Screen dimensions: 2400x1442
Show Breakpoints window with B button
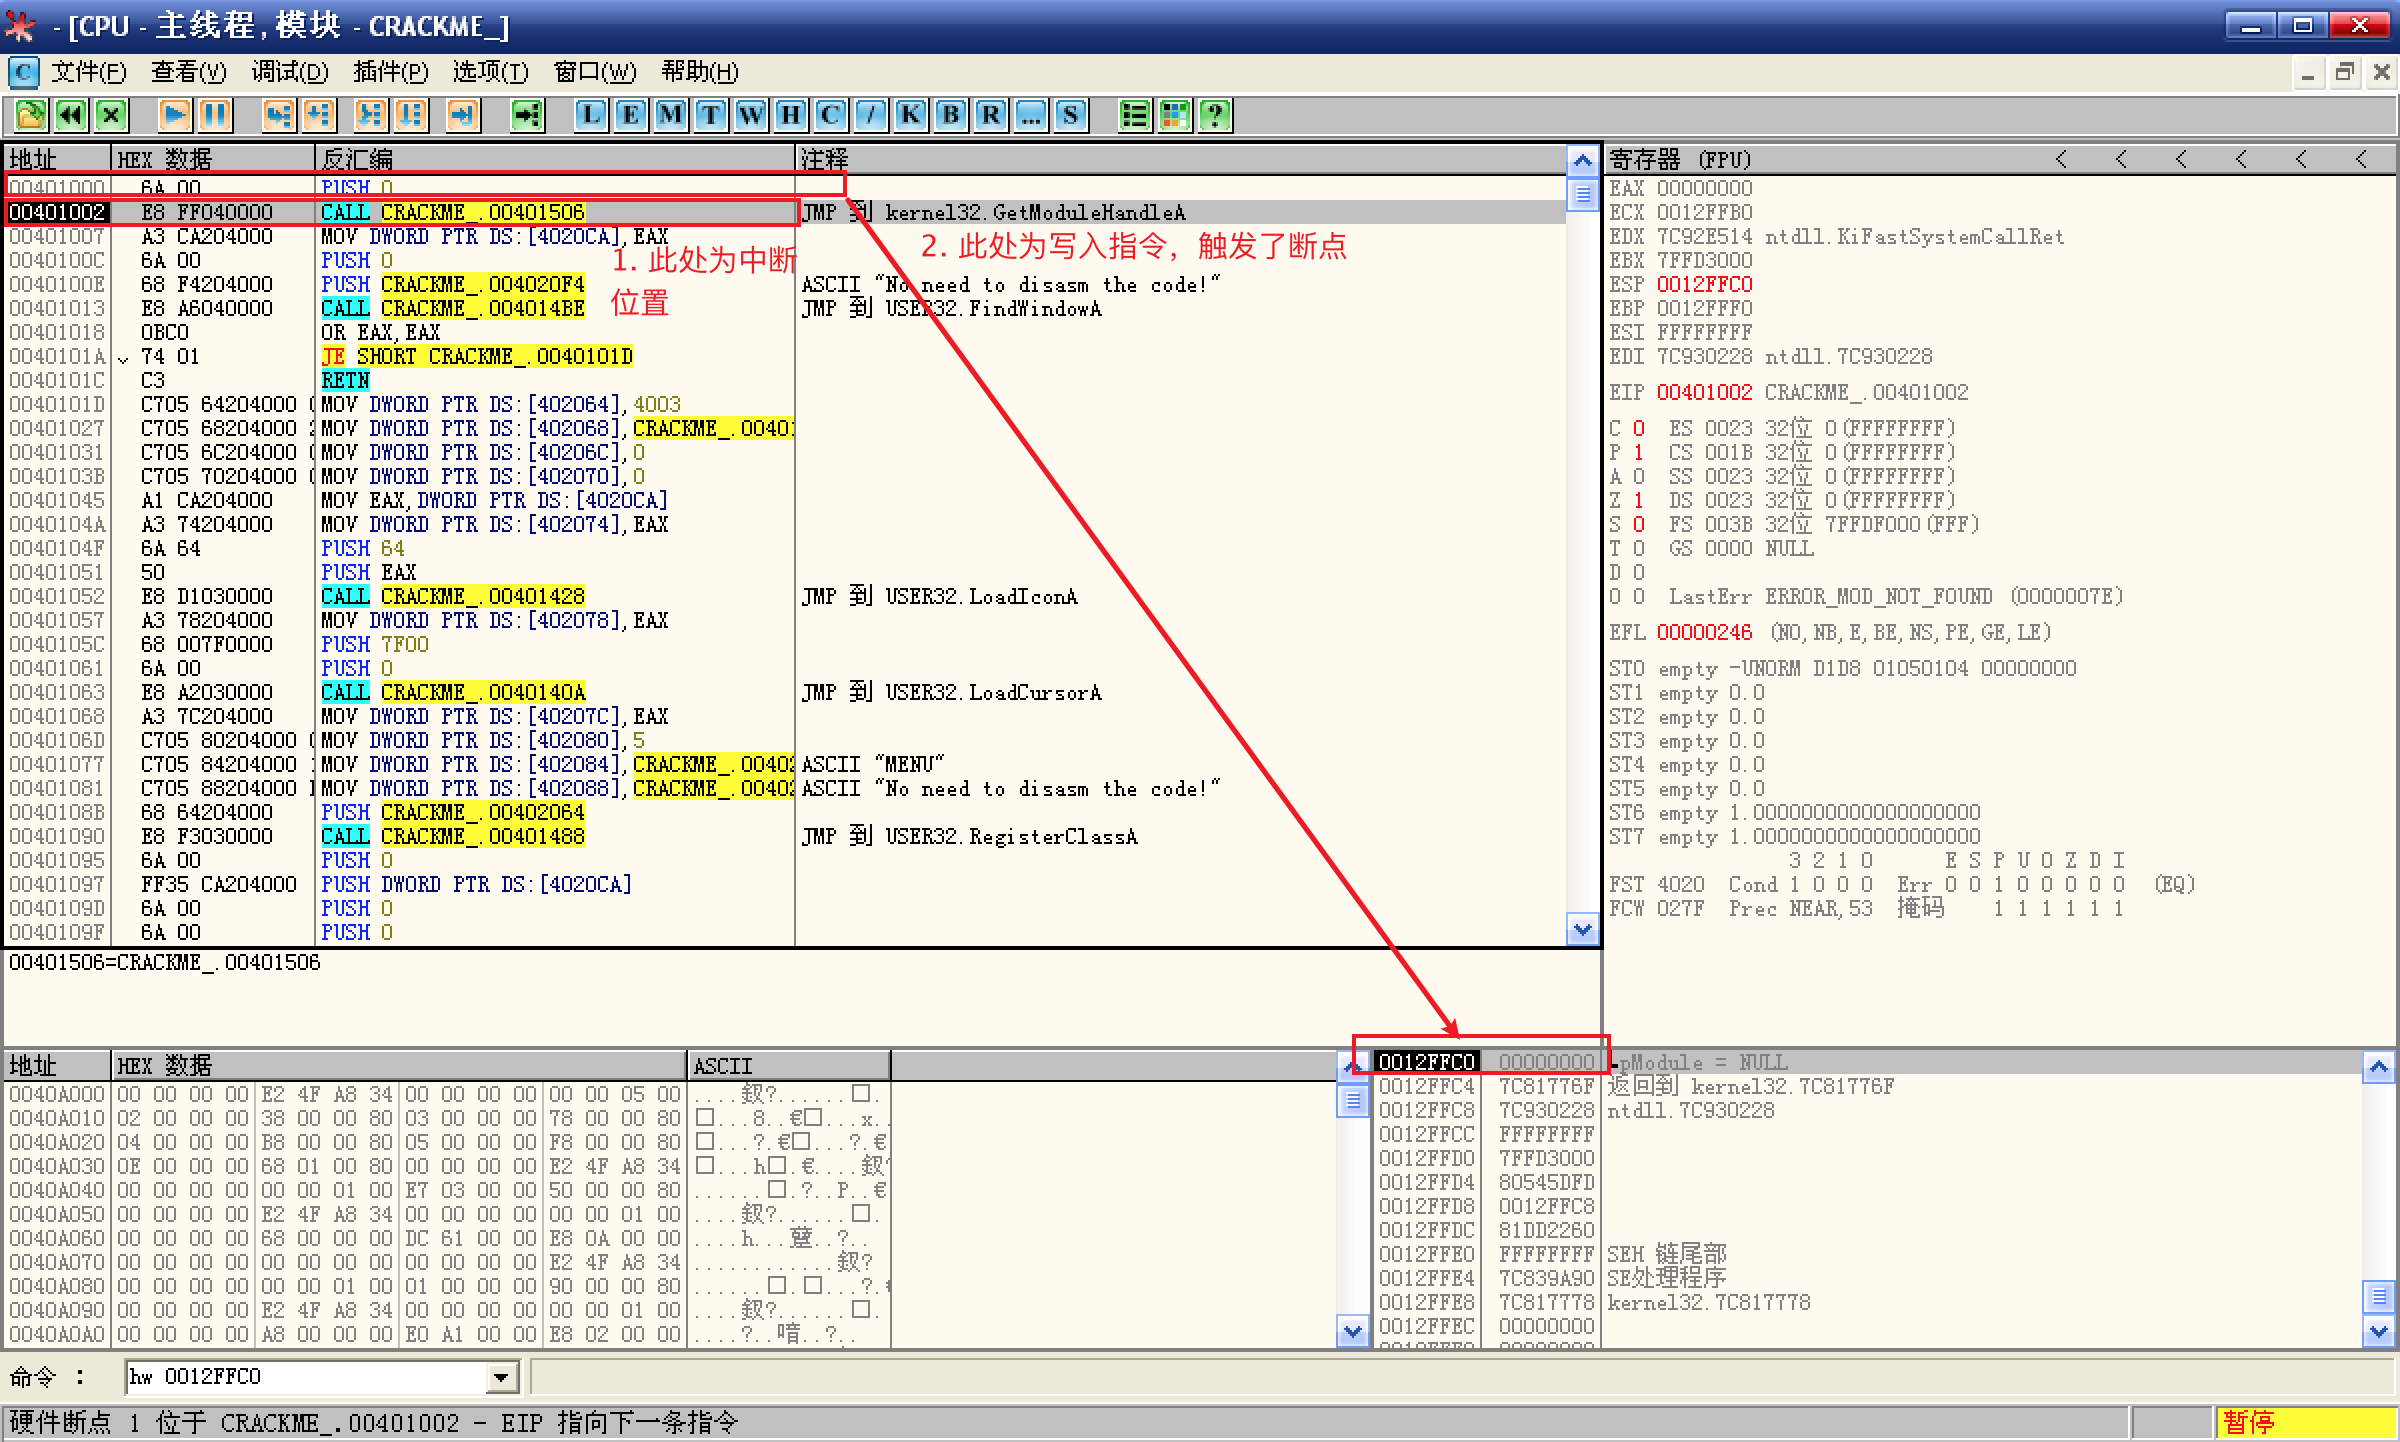(x=951, y=115)
